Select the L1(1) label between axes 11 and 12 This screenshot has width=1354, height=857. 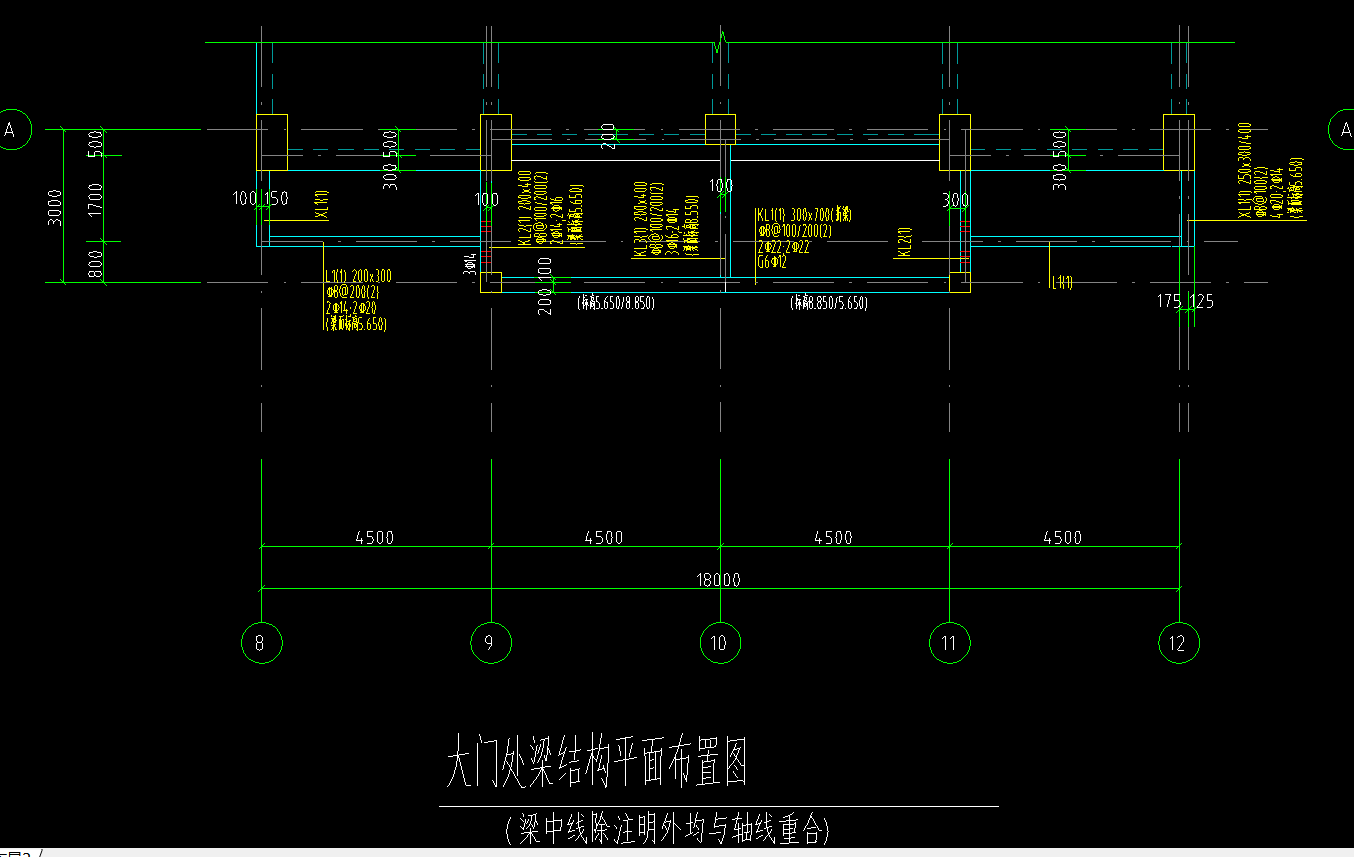[x=1062, y=283]
